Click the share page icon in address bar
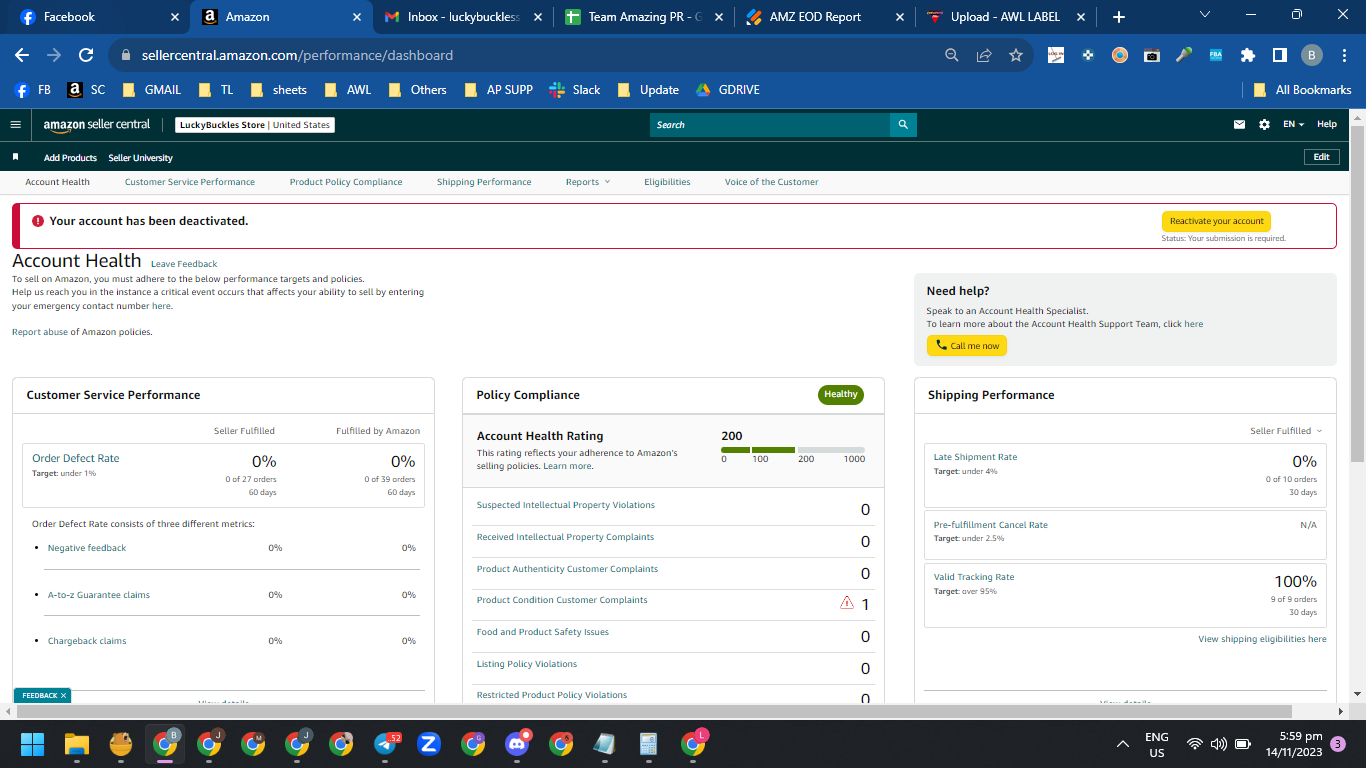Image resolution: width=1366 pixels, height=768 pixels. click(x=984, y=56)
